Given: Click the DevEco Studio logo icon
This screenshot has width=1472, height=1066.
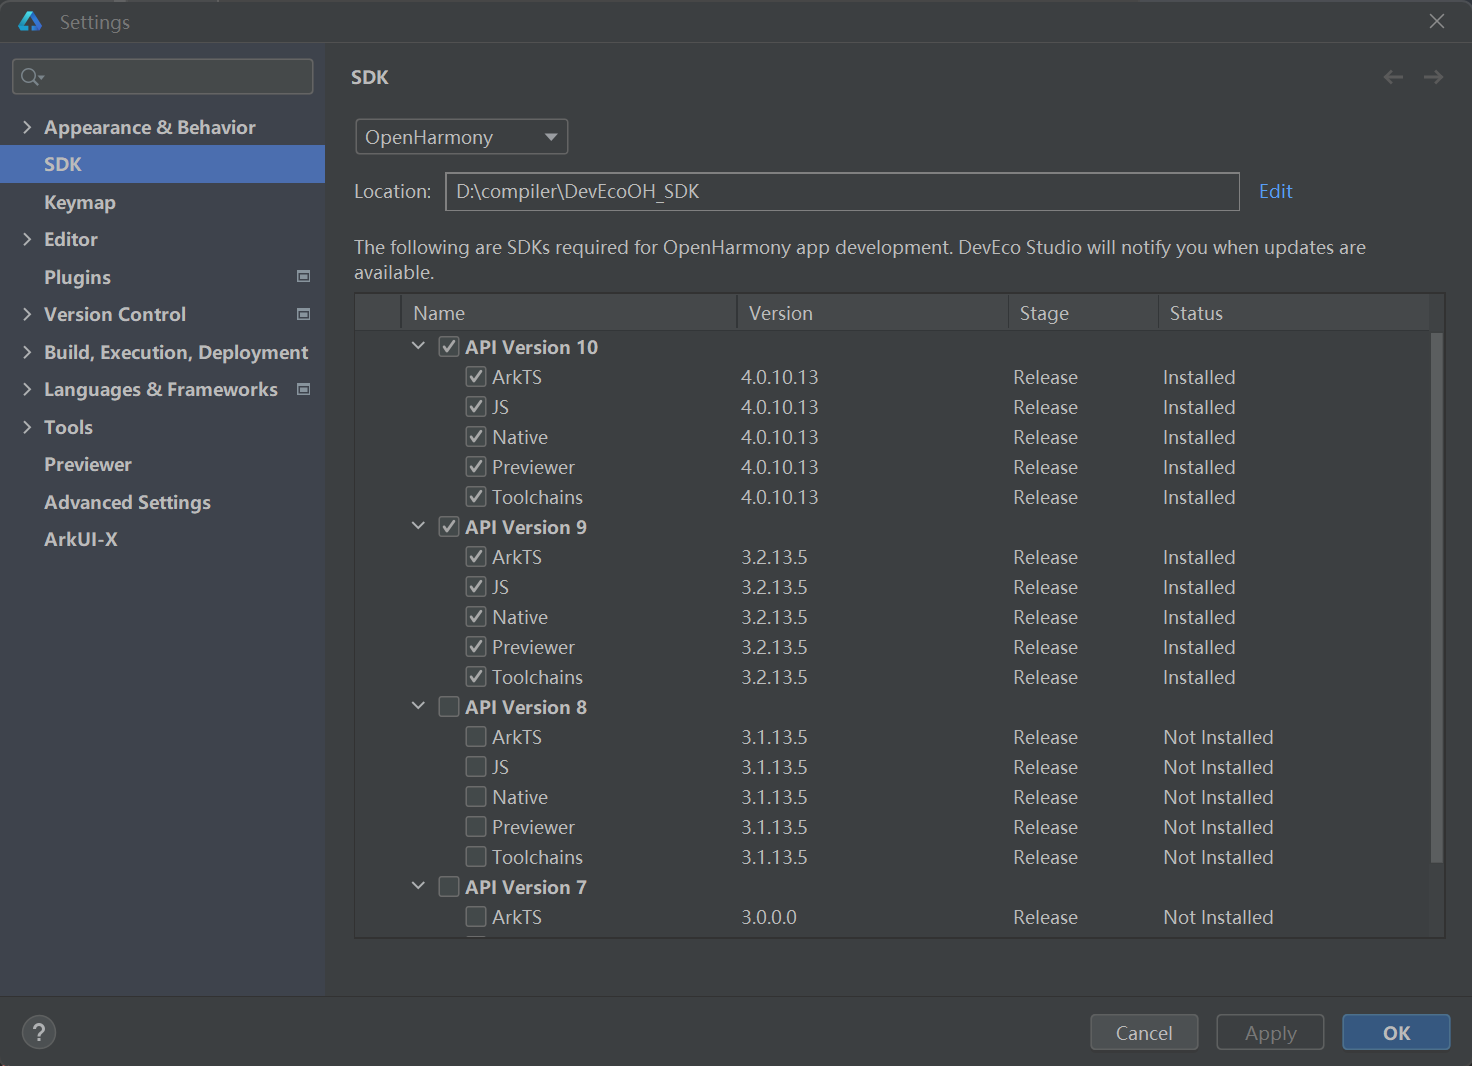Looking at the screenshot, I should (x=30, y=21).
